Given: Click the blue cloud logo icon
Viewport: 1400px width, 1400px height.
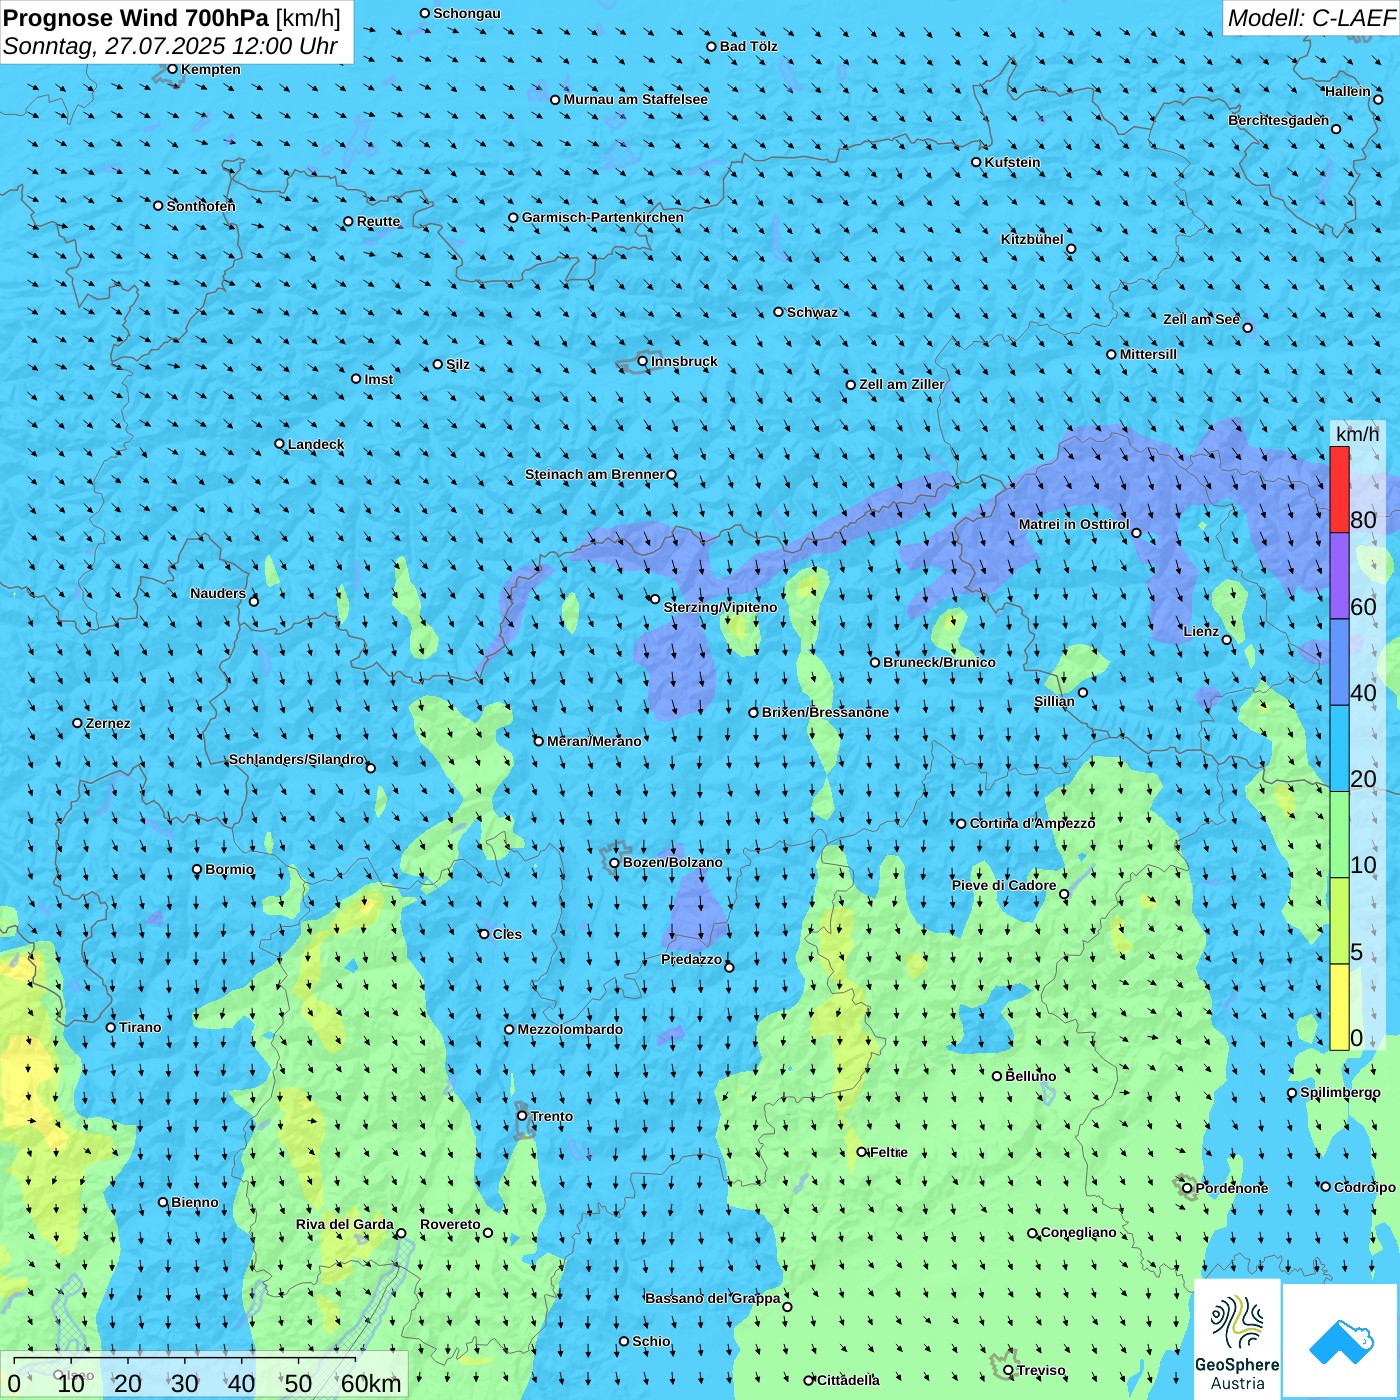Looking at the screenshot, I should pos(1341,1341).
